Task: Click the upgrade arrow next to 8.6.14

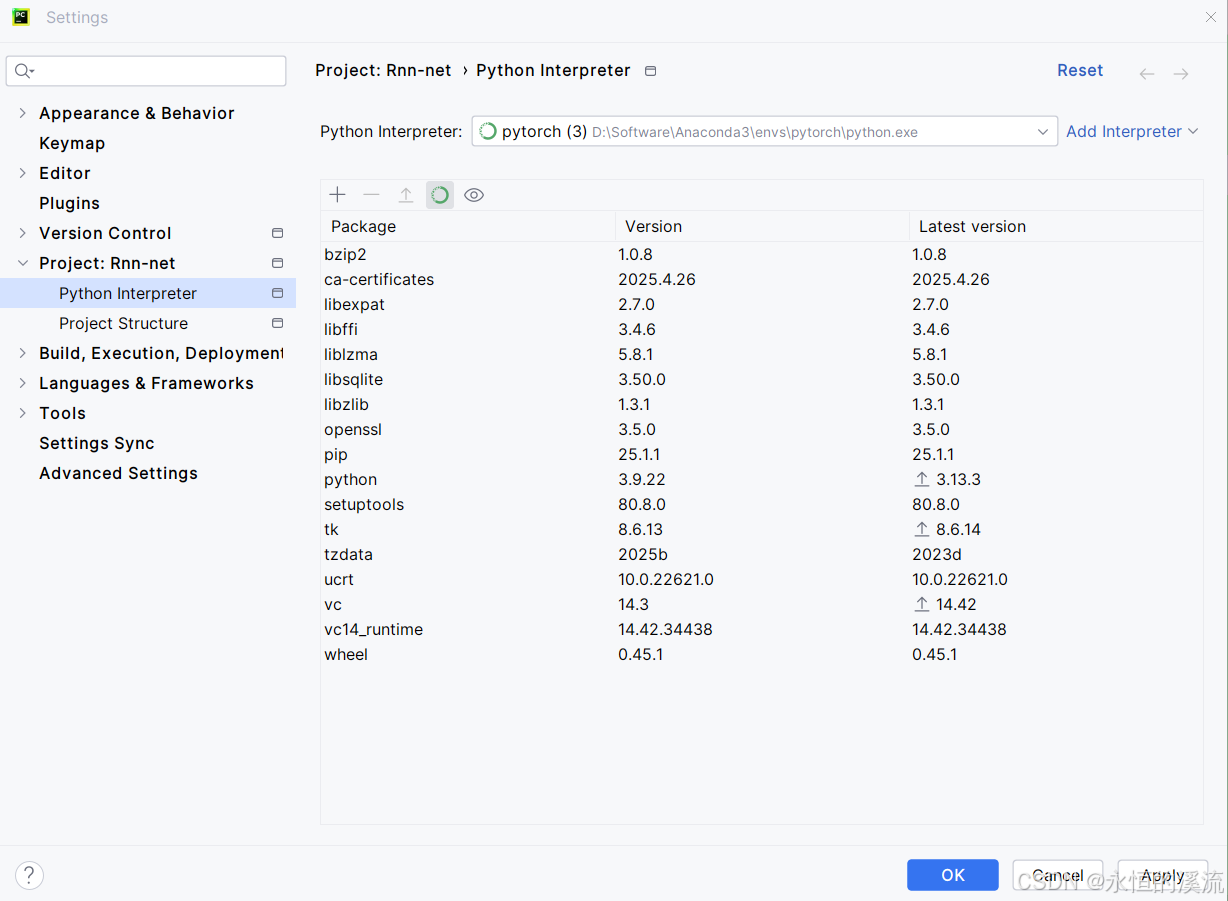Action: click(922, 530)
